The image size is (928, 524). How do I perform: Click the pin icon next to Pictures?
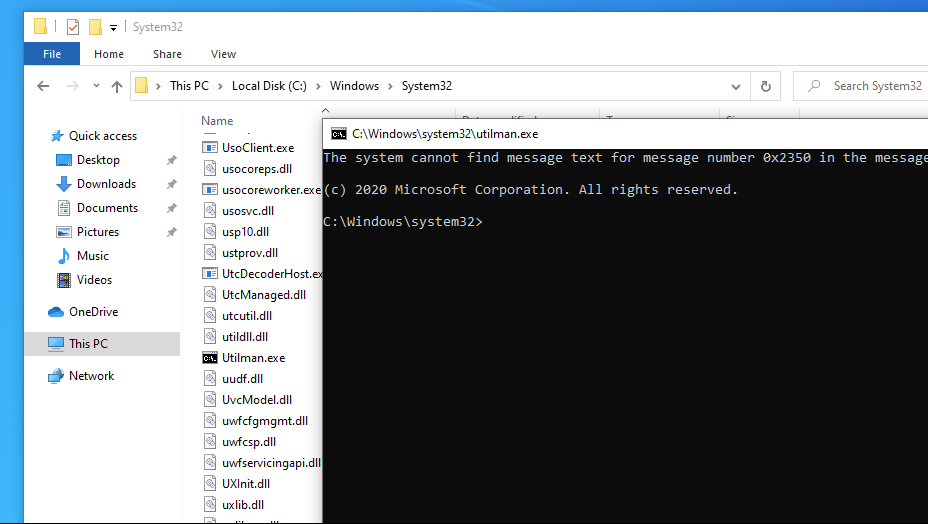click(172, 232)
